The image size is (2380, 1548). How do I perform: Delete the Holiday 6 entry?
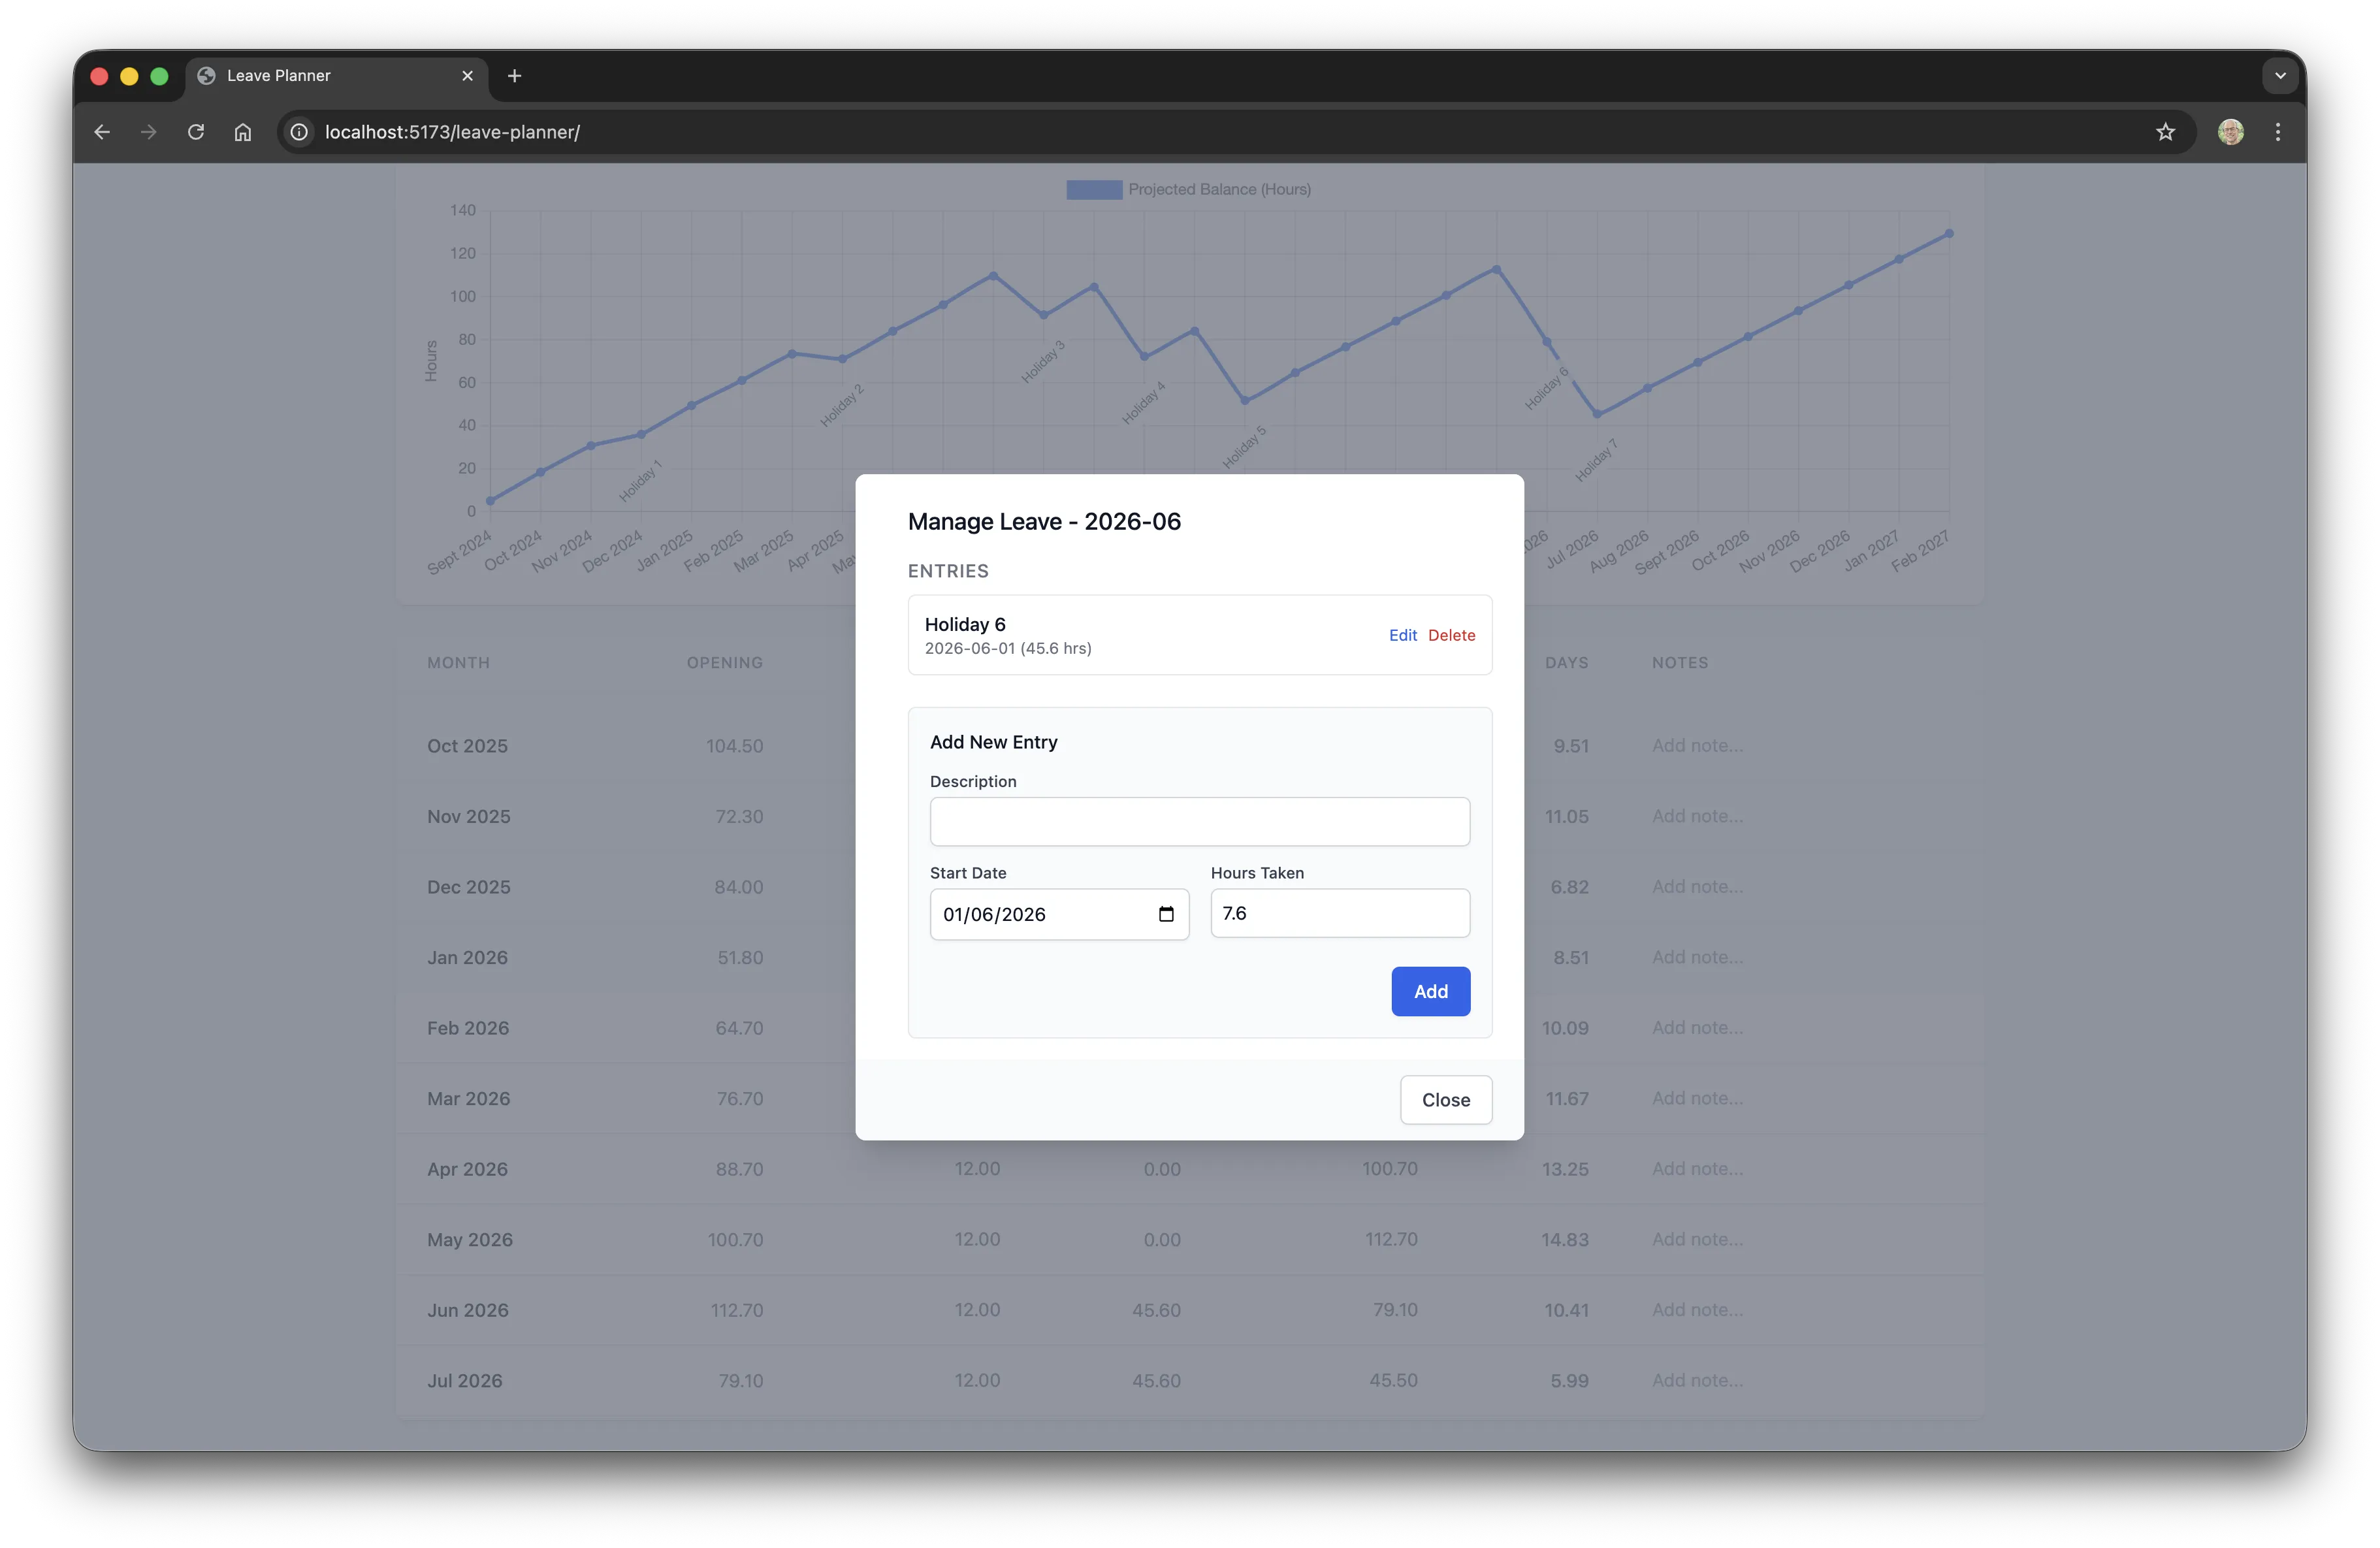pyautogui.click(x=1451, y=635)
